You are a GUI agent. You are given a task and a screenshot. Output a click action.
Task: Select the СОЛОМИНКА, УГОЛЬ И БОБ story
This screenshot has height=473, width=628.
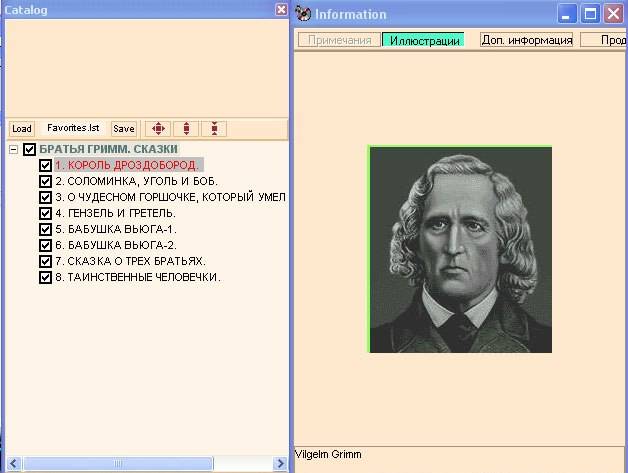136,181
